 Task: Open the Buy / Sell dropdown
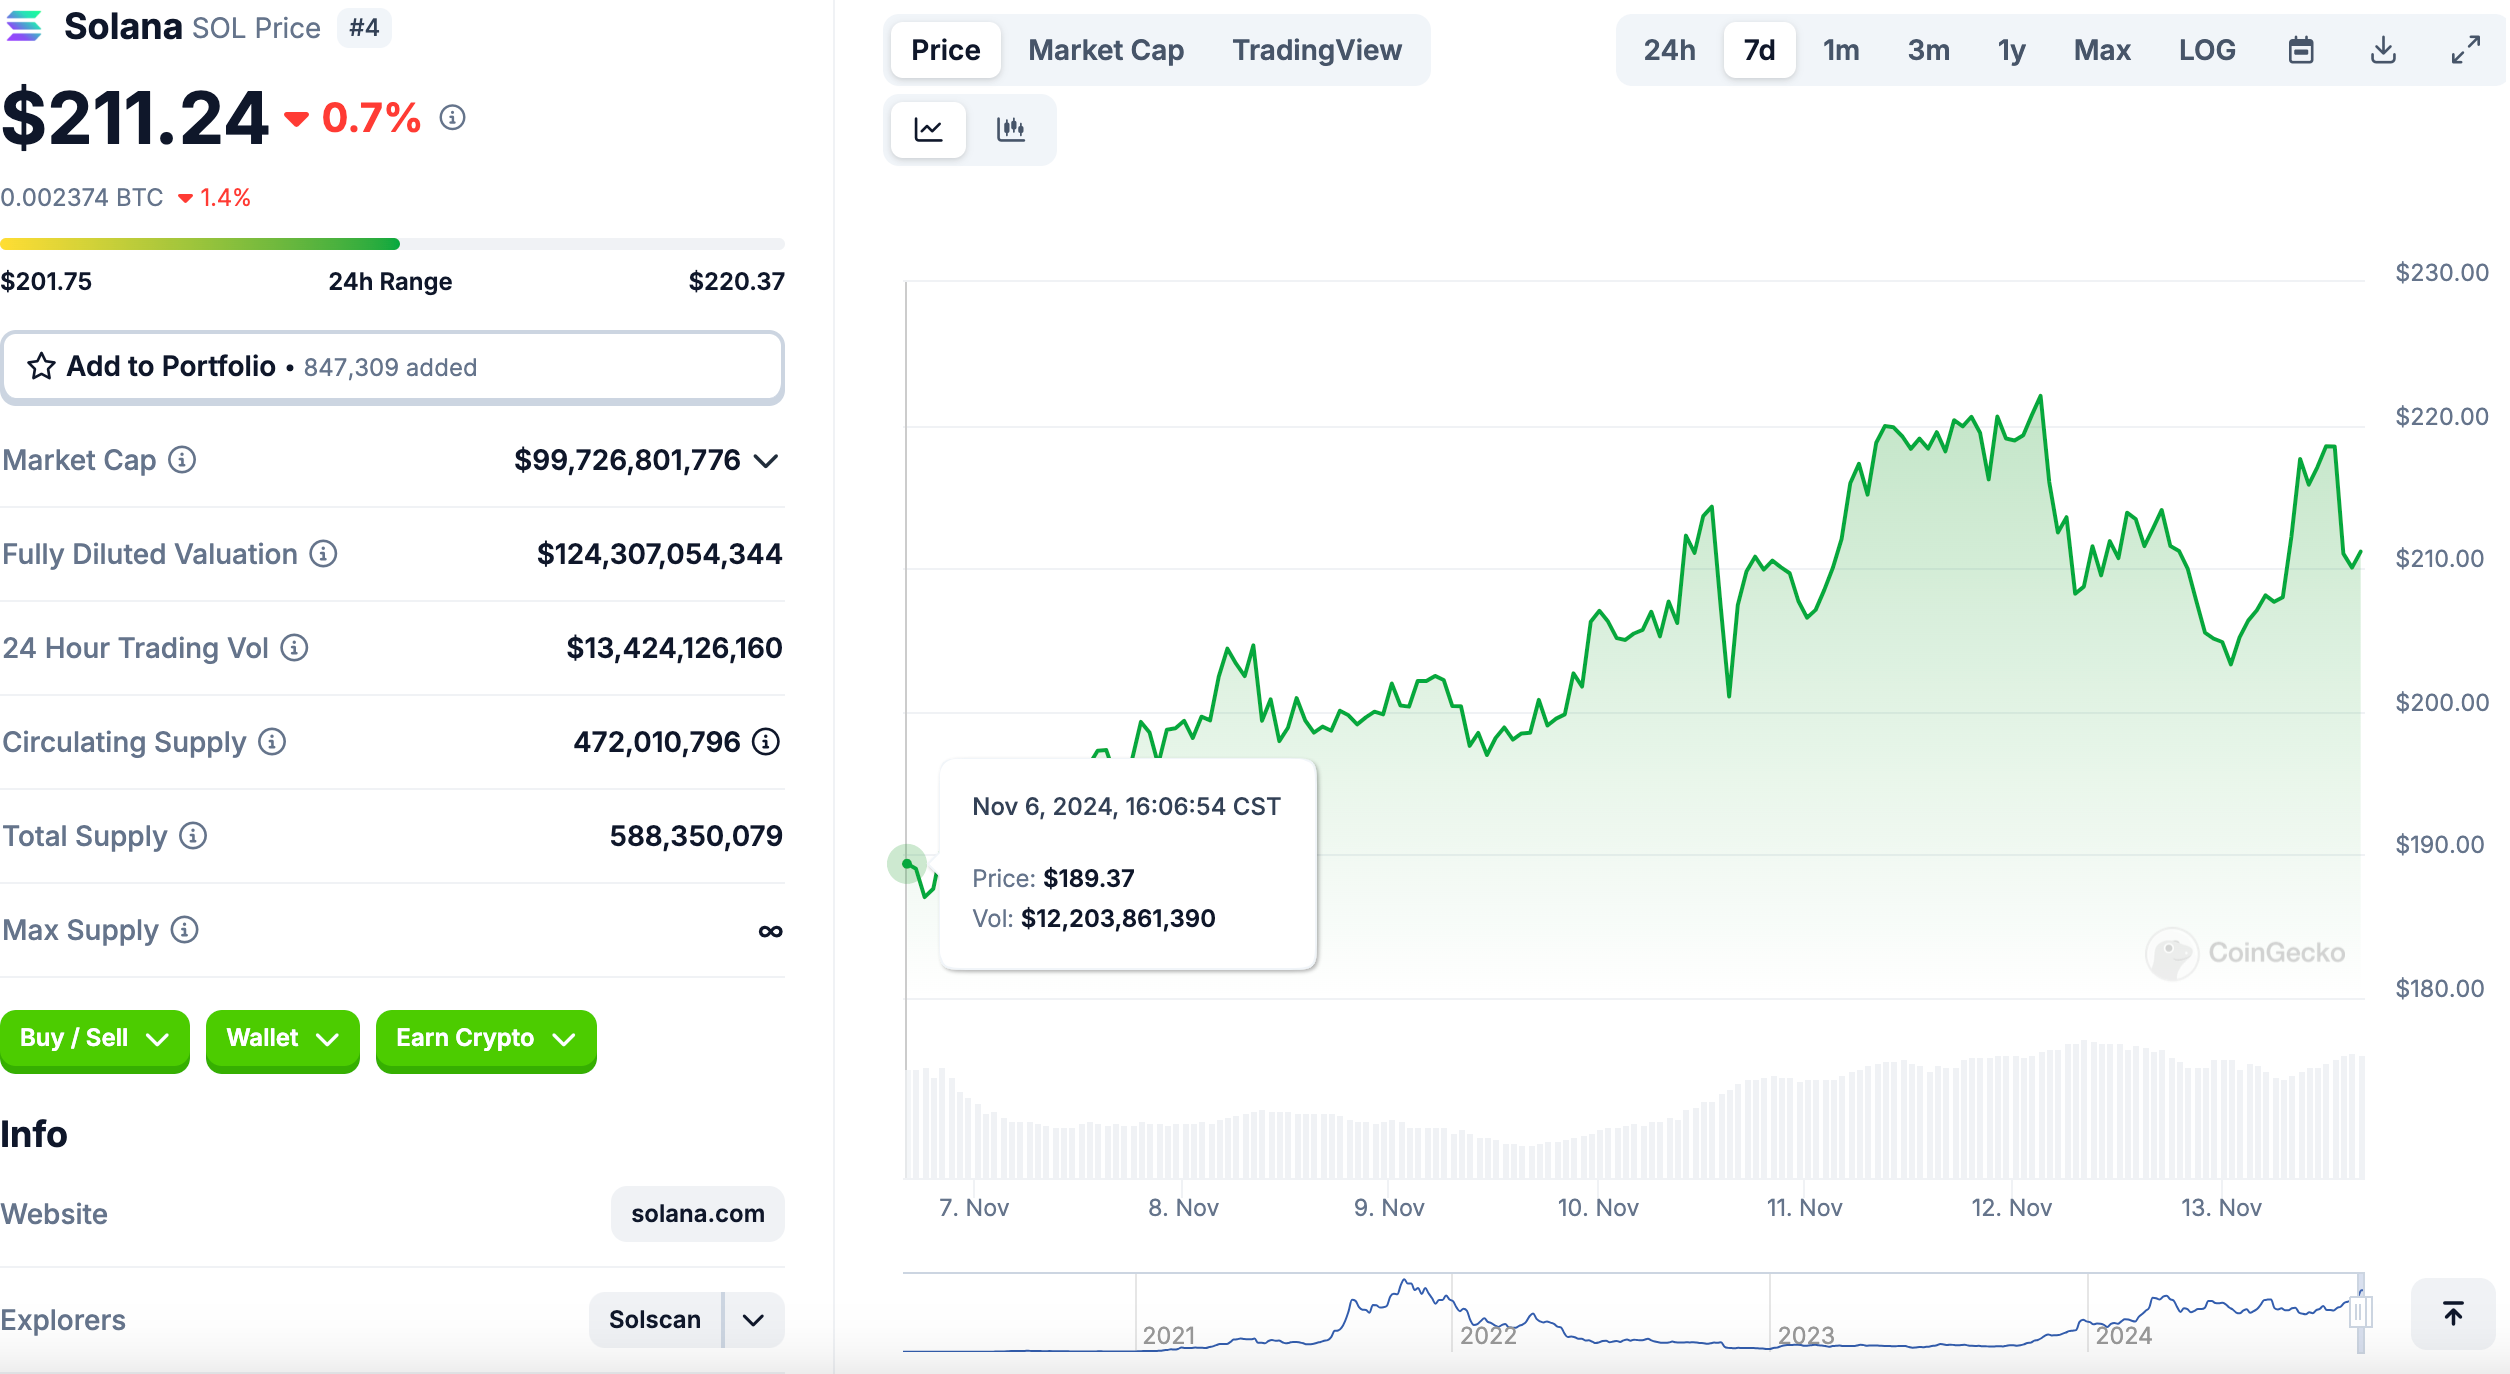click(x=94, y=1039)
